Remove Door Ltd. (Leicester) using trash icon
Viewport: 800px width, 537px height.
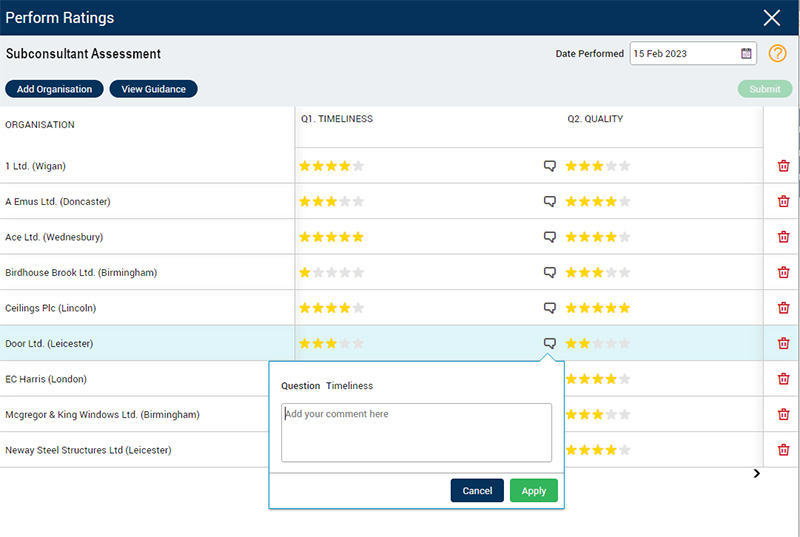[x=783, y=343]
